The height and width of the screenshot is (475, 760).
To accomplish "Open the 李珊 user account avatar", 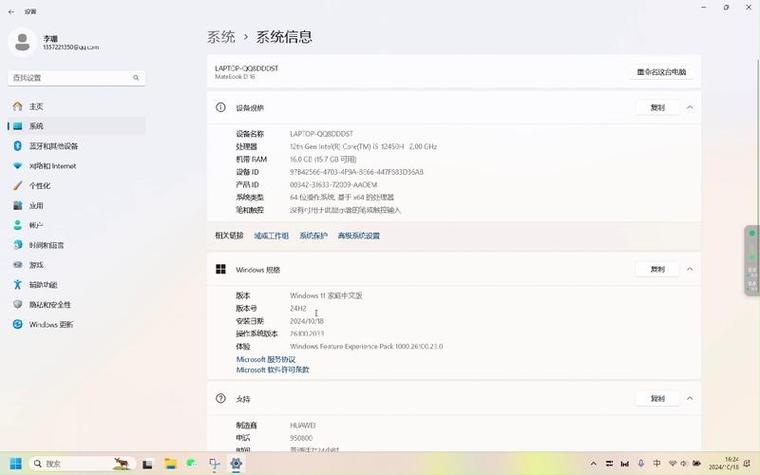I will coord(22,42).
